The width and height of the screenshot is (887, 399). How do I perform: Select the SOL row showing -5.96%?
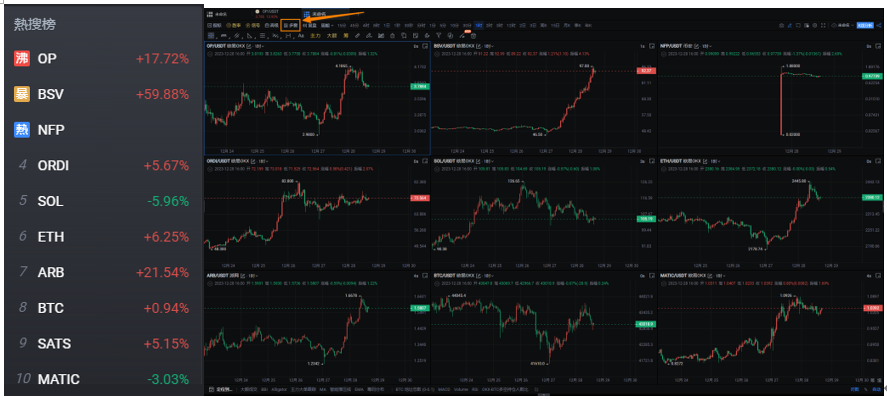coord(104,201)
